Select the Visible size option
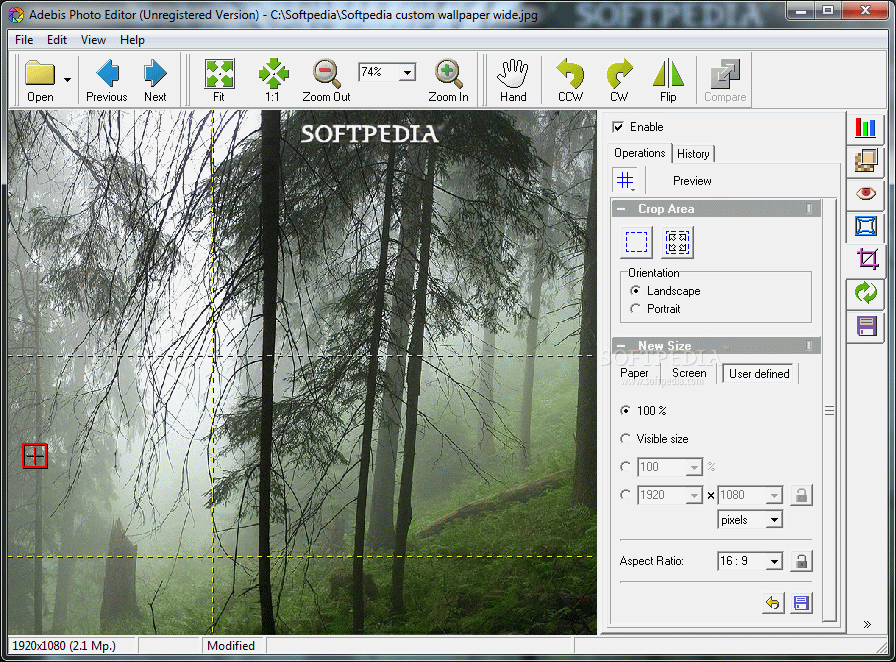896x662 pixels. click(626, 438)
